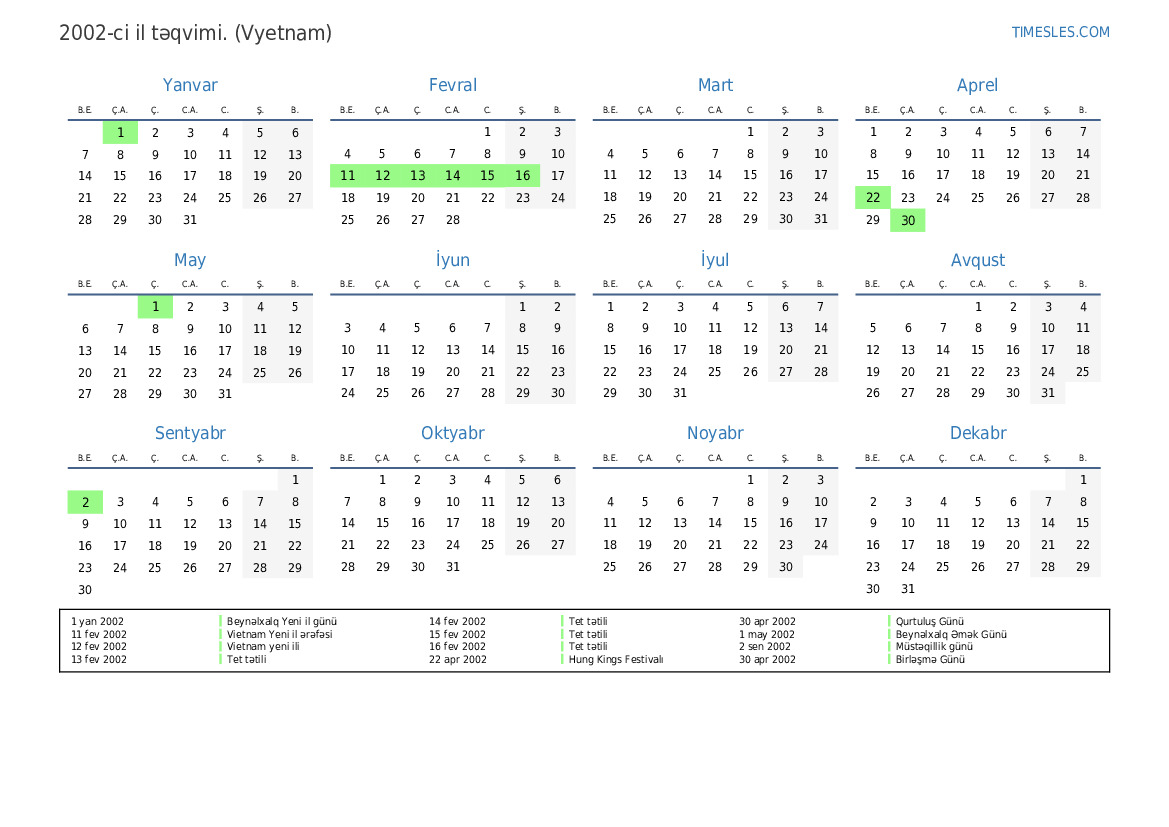
Task: Click highlighted 13 in Fevral
Action: pyautogui.click(x=418, y=176)
